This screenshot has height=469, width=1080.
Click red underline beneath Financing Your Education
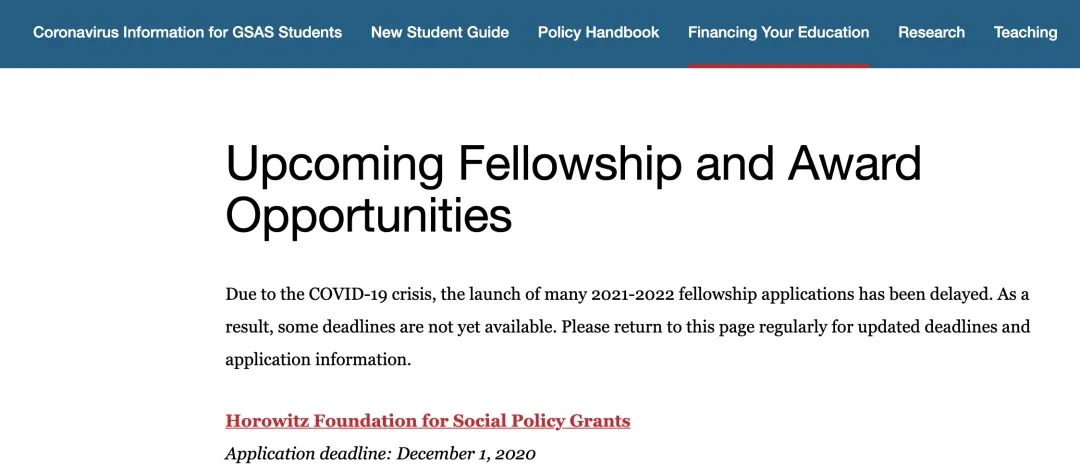pyautogui.click(x=778, y=65)
